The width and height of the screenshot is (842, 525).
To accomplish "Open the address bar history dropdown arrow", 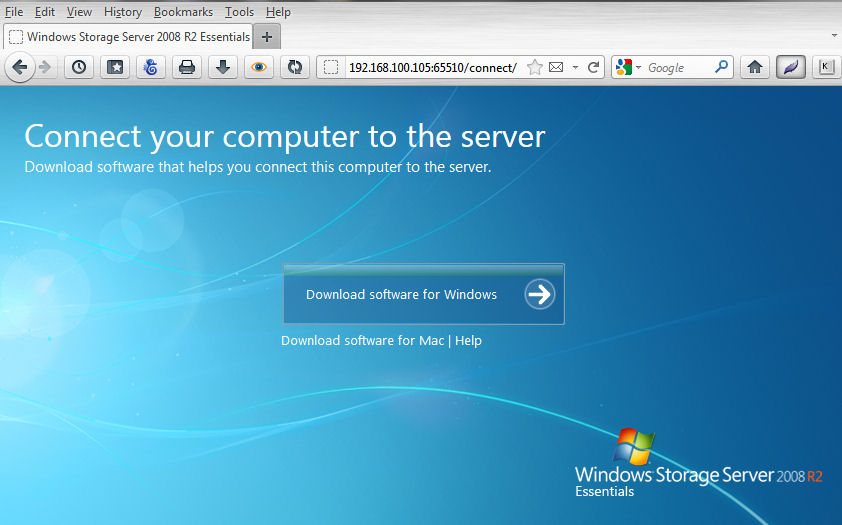I will click(x=575, y=68).
